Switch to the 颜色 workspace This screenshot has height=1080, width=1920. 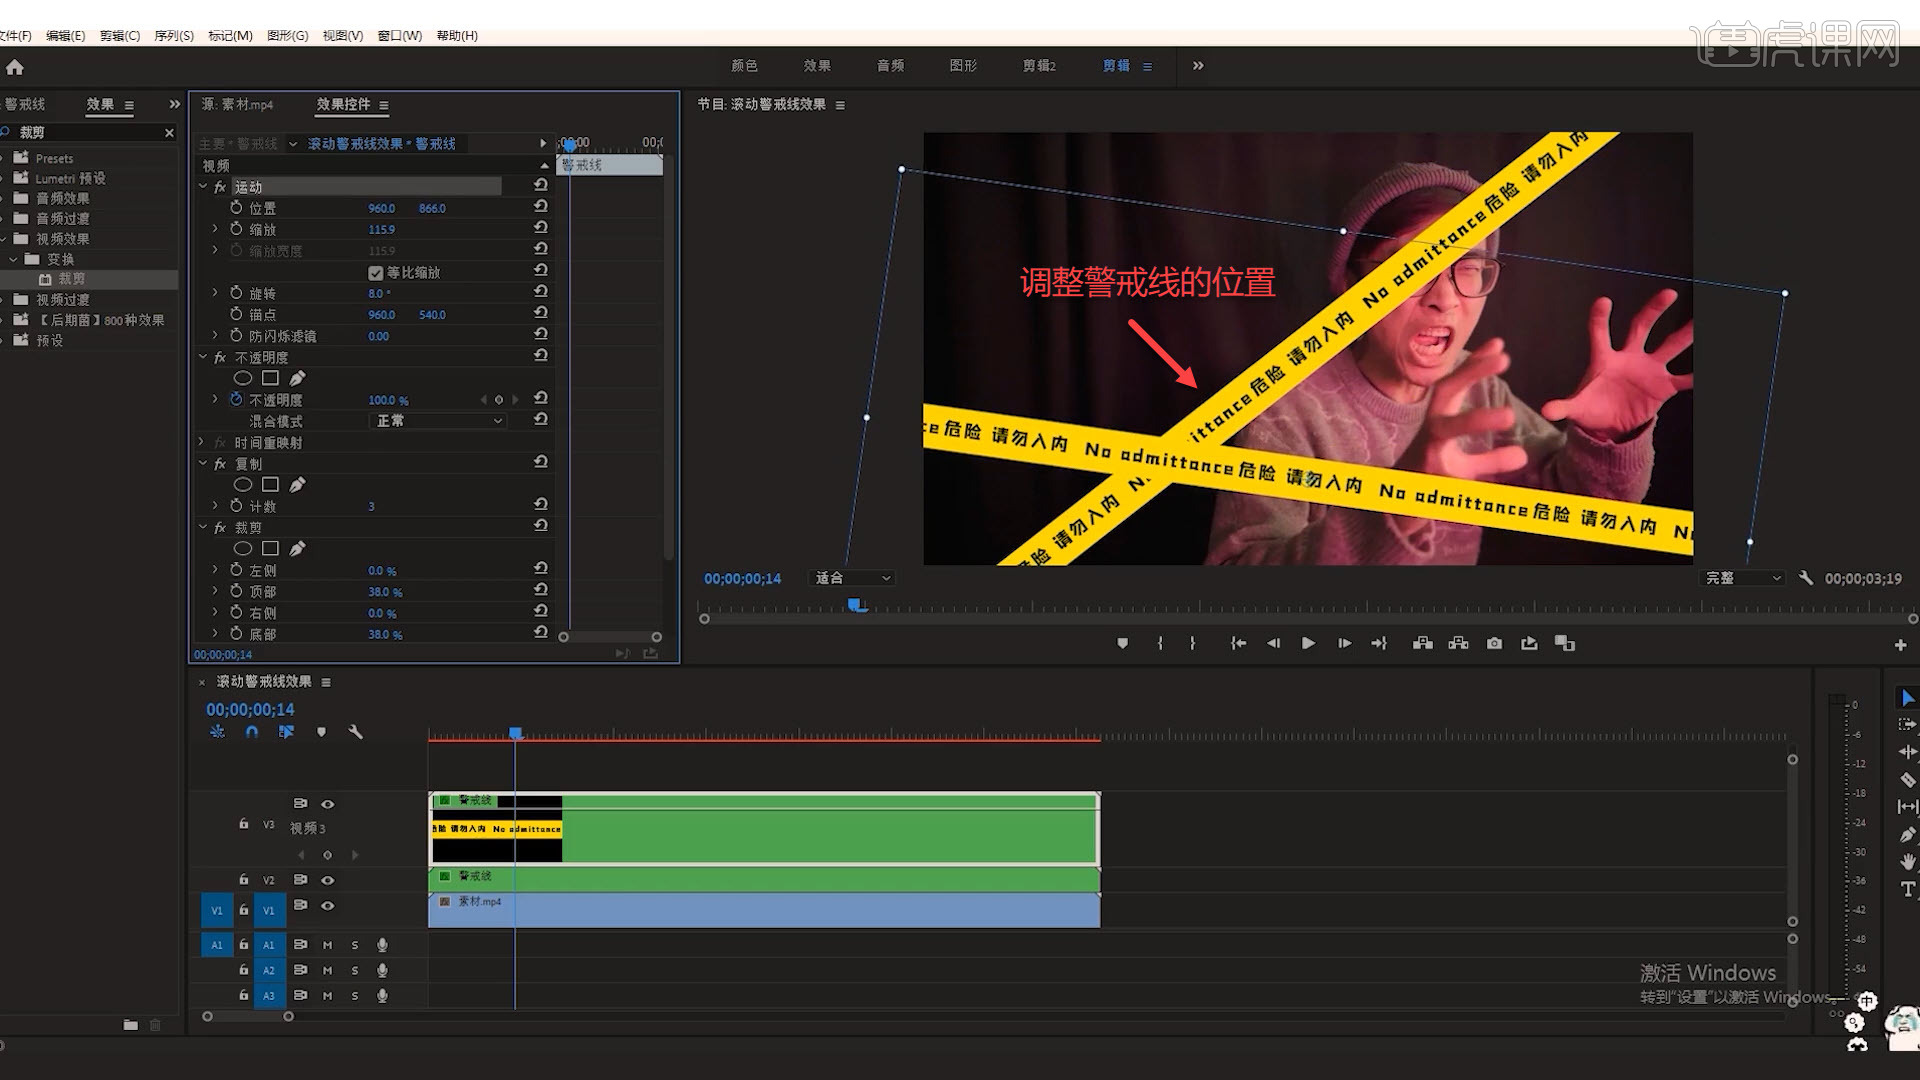744,66
